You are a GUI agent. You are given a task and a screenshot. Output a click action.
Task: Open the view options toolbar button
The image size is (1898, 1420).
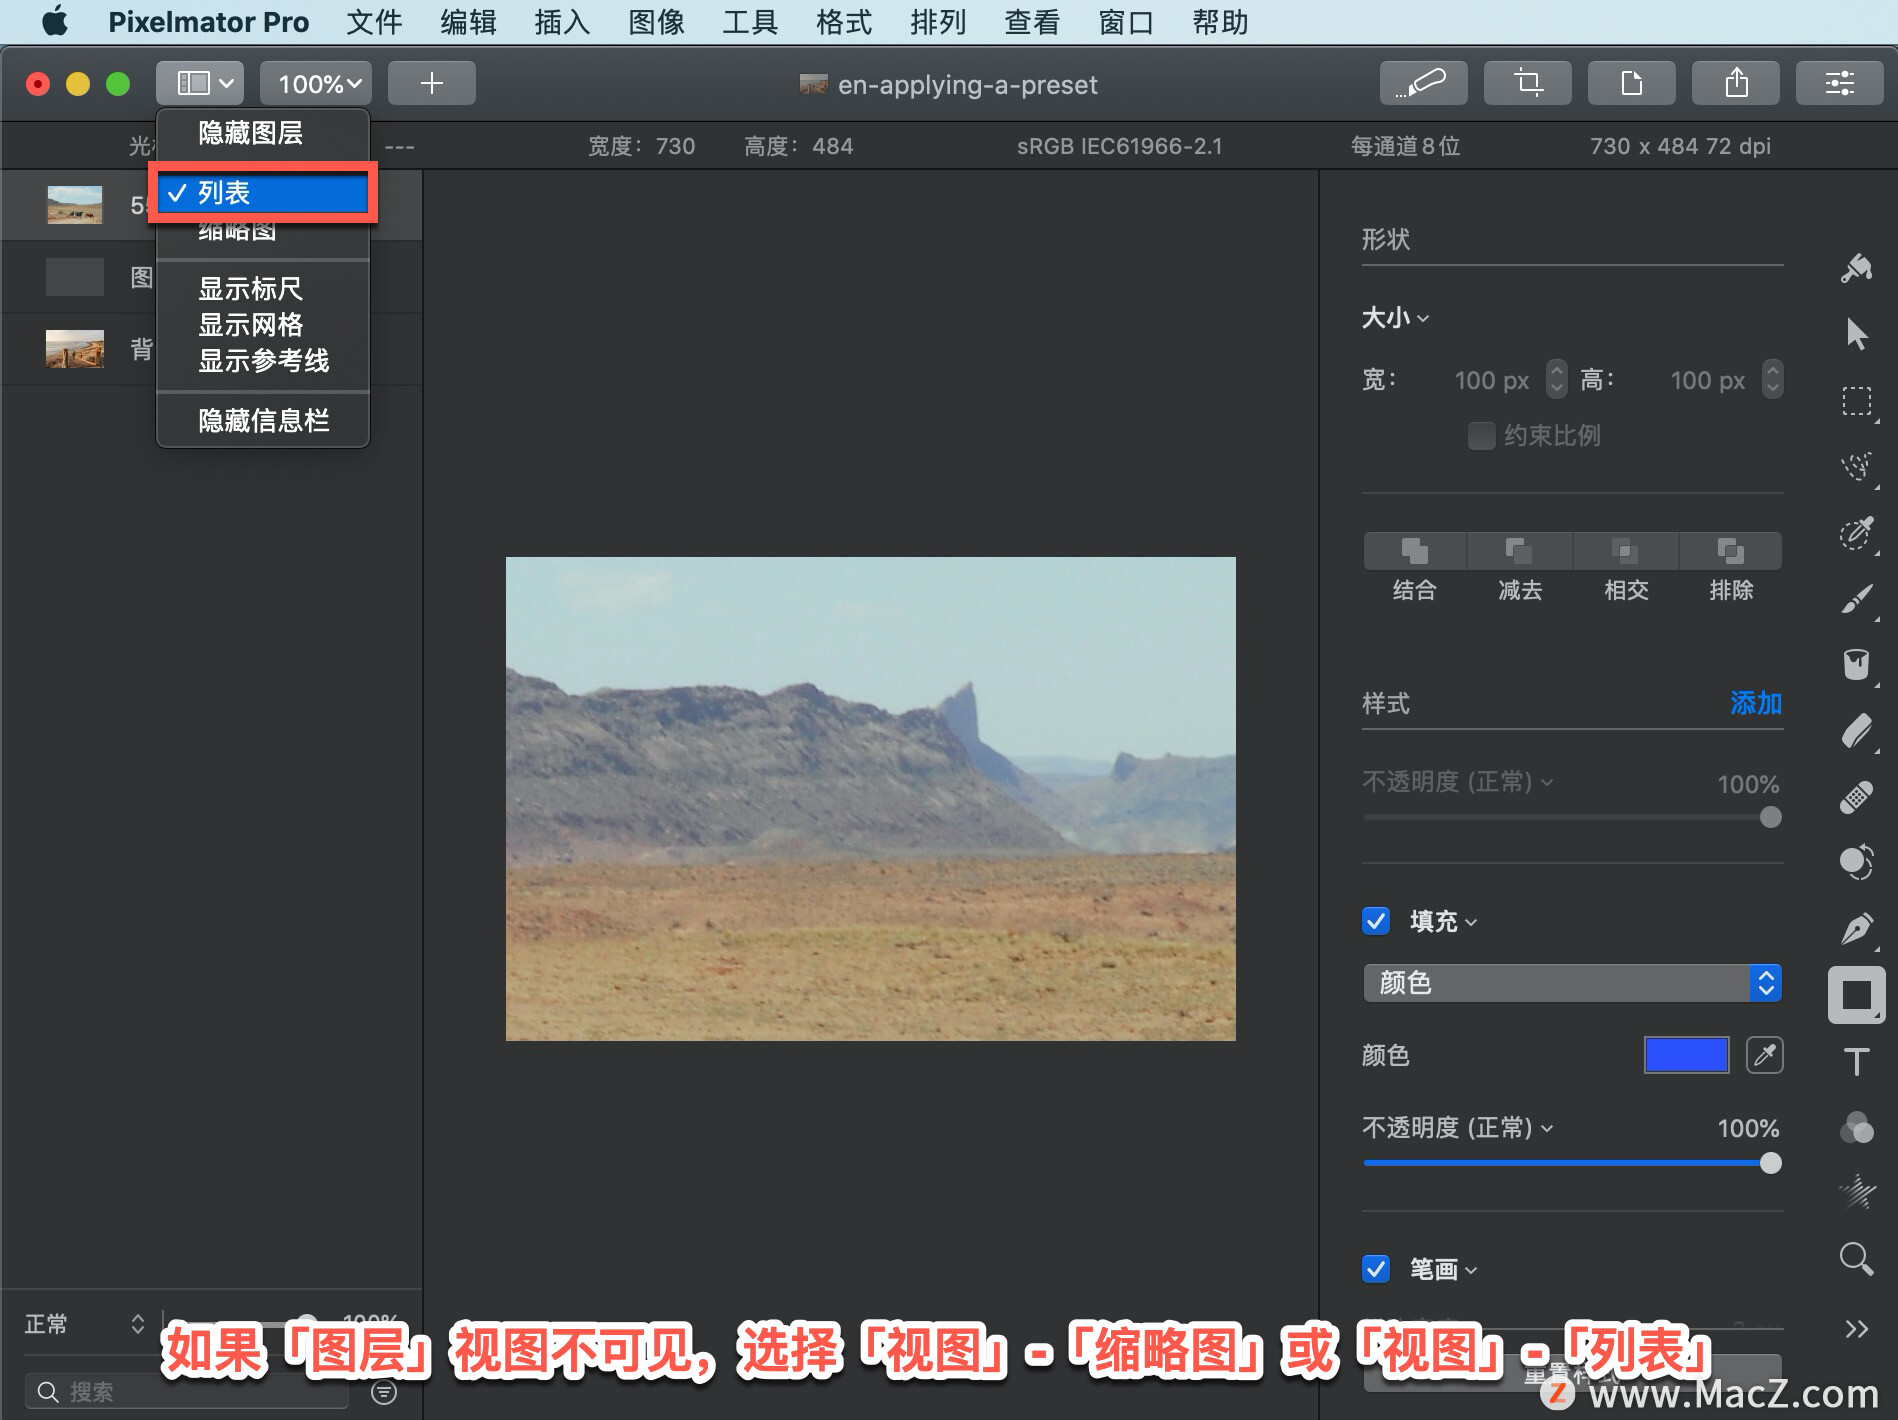pos(199,83)
